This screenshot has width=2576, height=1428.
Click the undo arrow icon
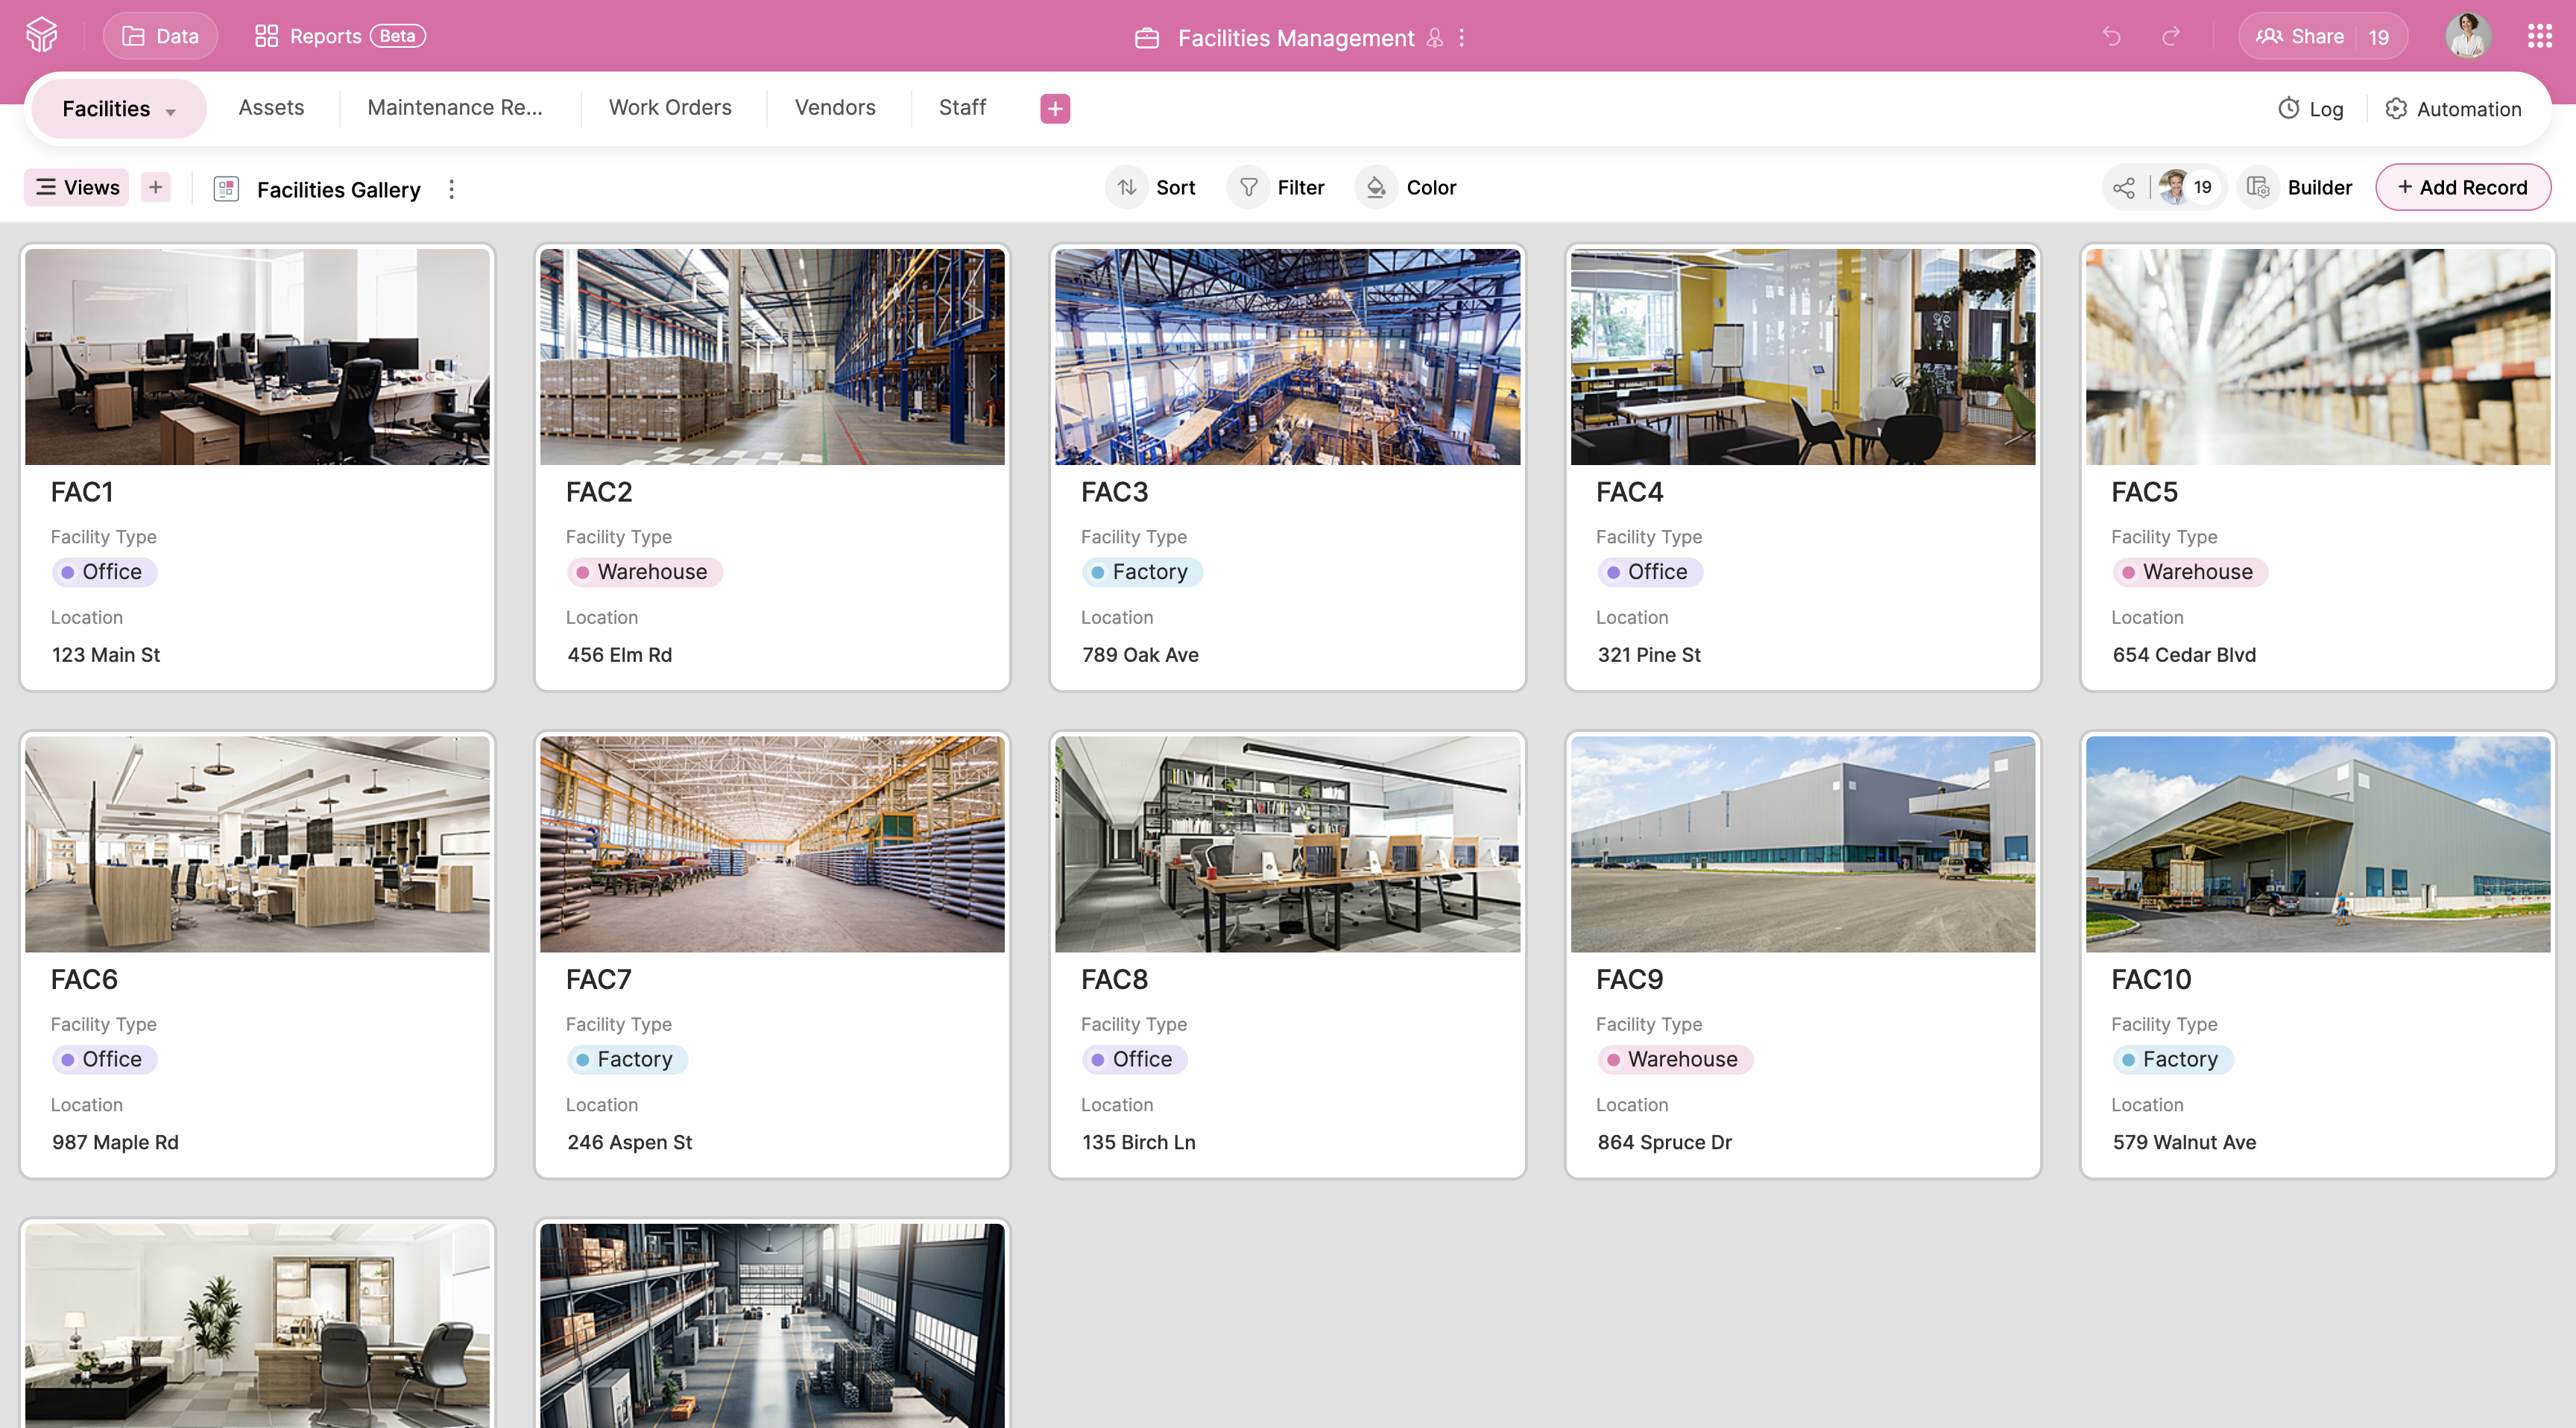pyautogui.click(x=2111, y=37)
